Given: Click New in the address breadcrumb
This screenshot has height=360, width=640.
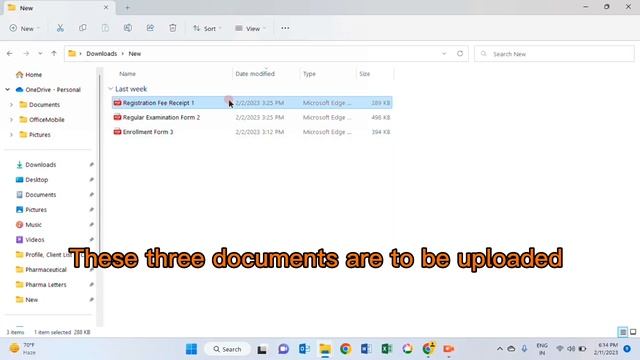Looking at the screenshot, I should click(135, 53).
